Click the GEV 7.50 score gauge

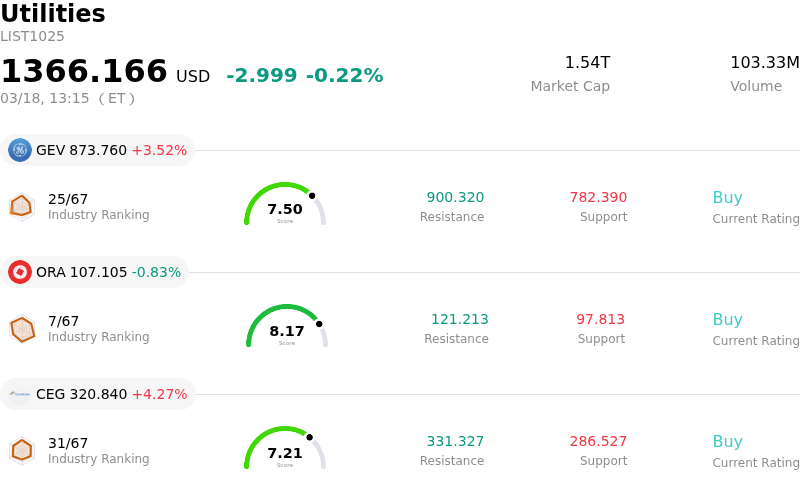pos(285,205)
